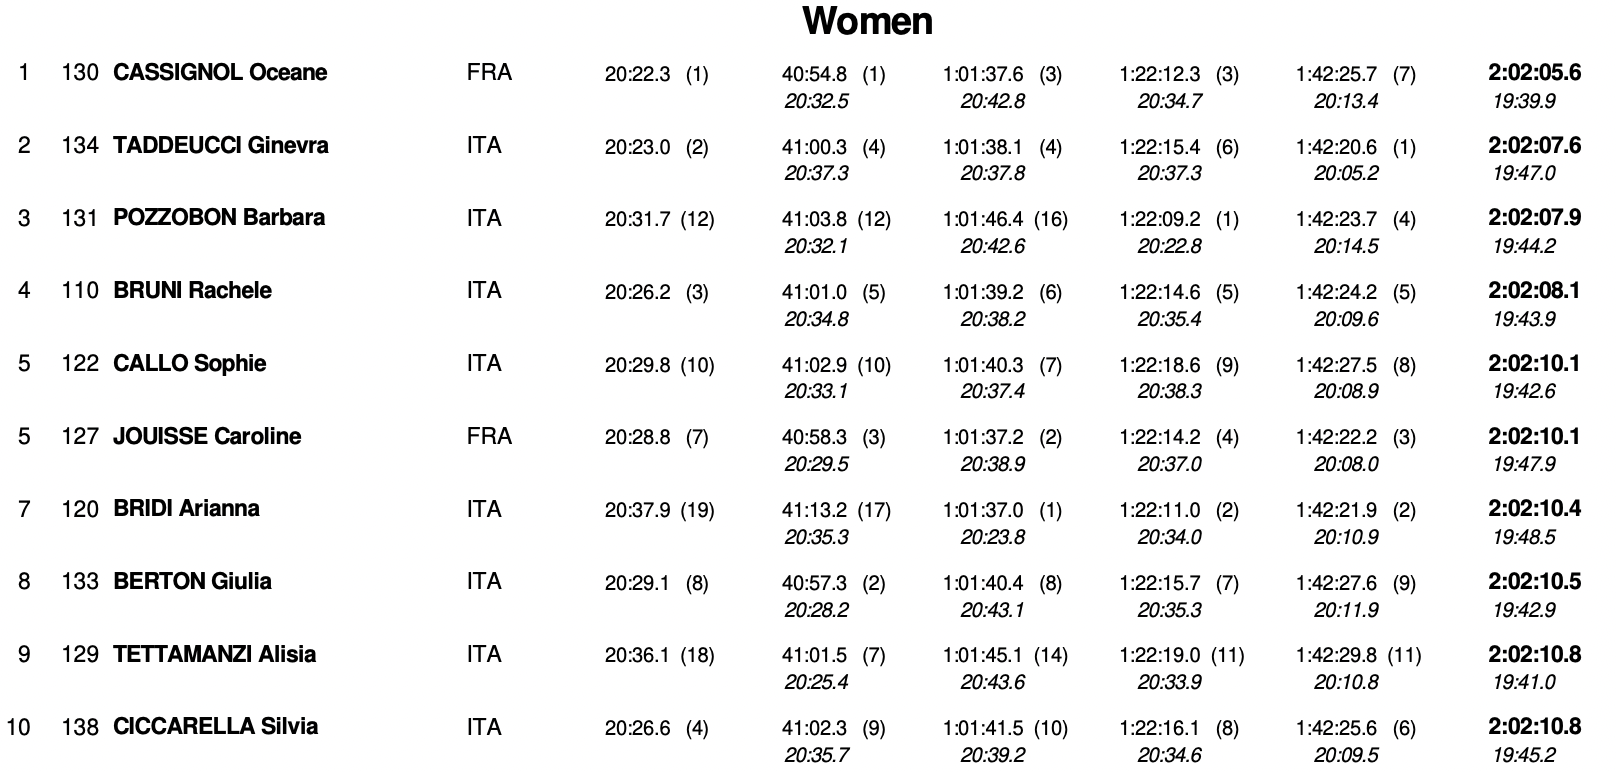Click final time 2:02:05.6
This screenshot has height=772, width=1616.
[1534, 72]
